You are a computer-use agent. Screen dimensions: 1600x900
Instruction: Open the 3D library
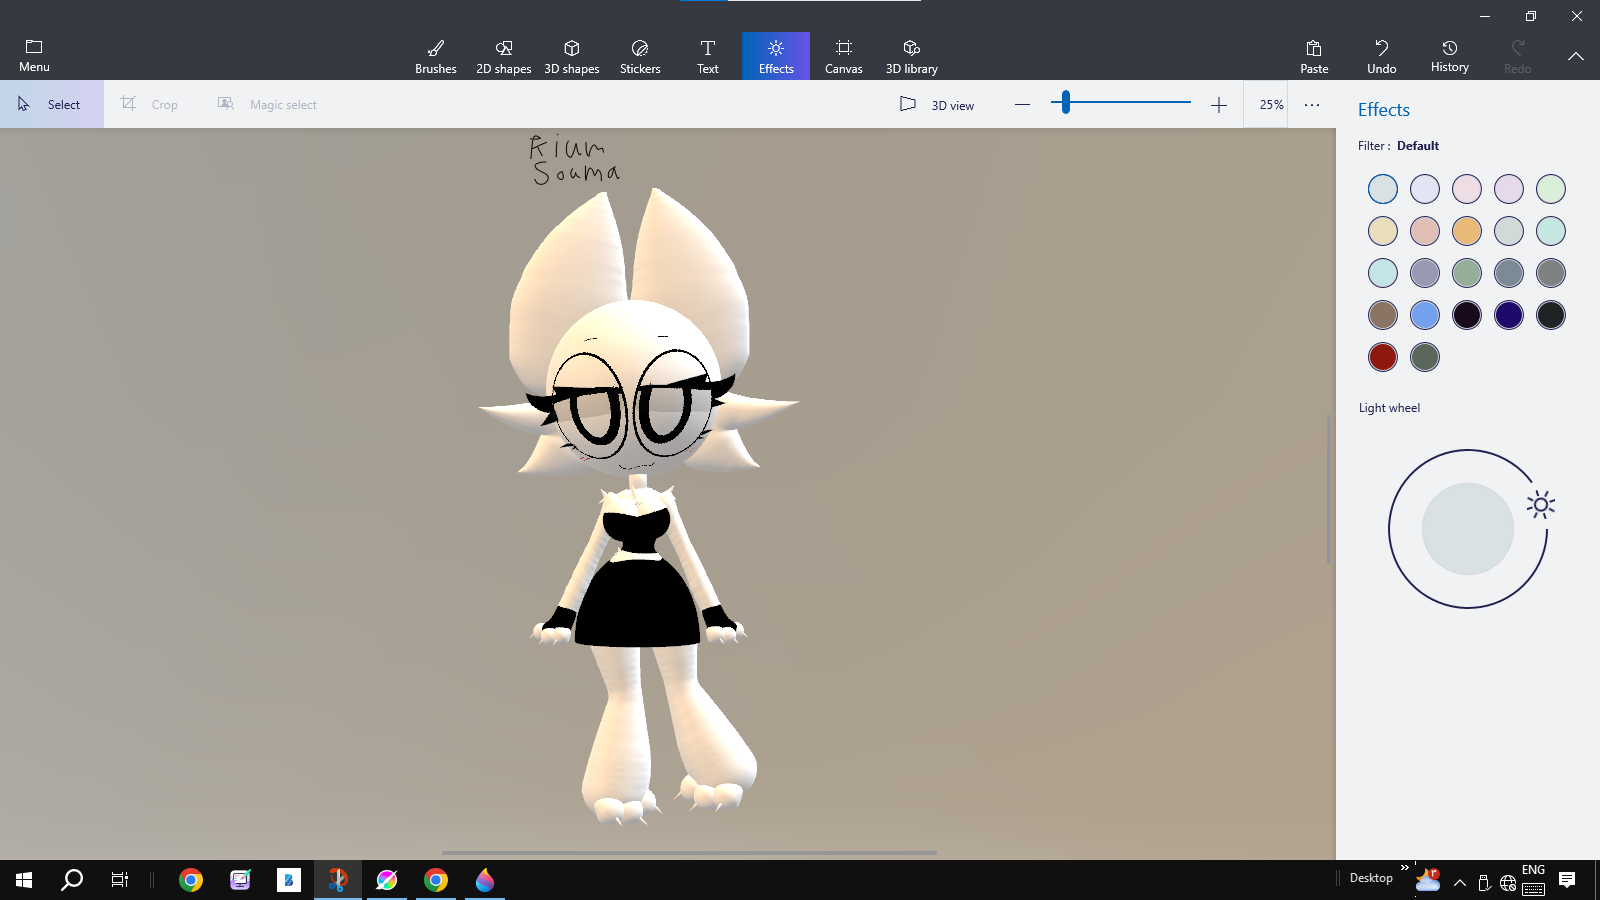(911, 56)
